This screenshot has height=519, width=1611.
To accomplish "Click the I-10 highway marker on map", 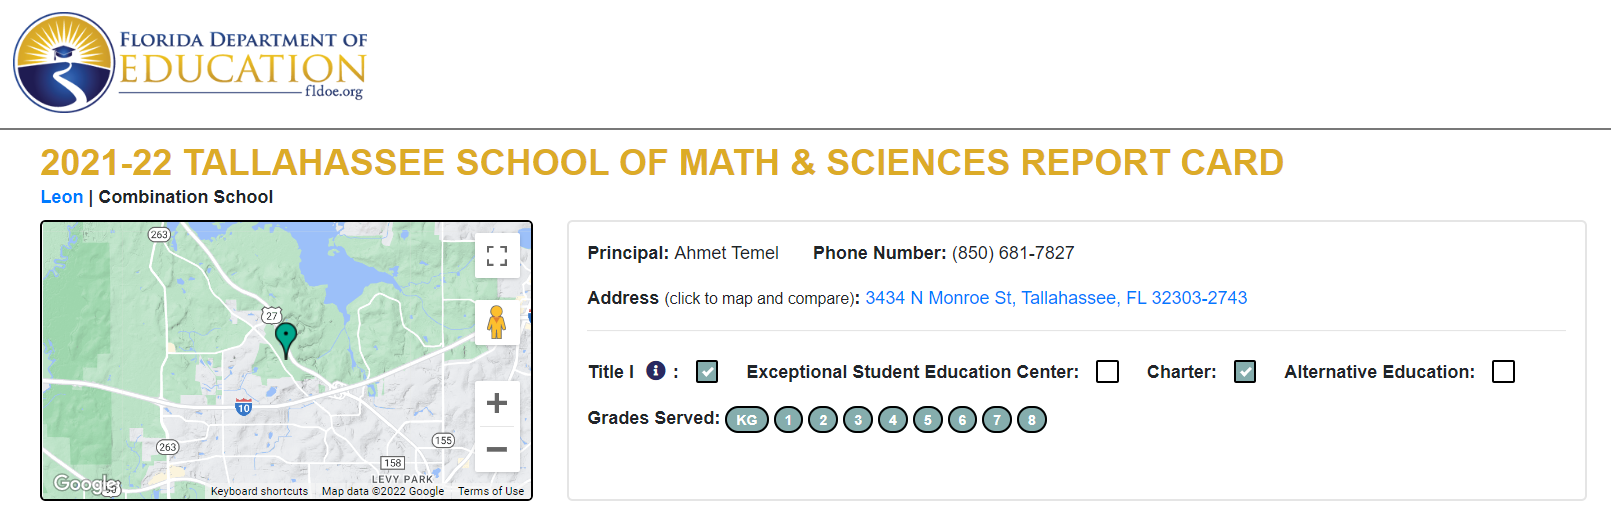I will click(x=243, y=406).
